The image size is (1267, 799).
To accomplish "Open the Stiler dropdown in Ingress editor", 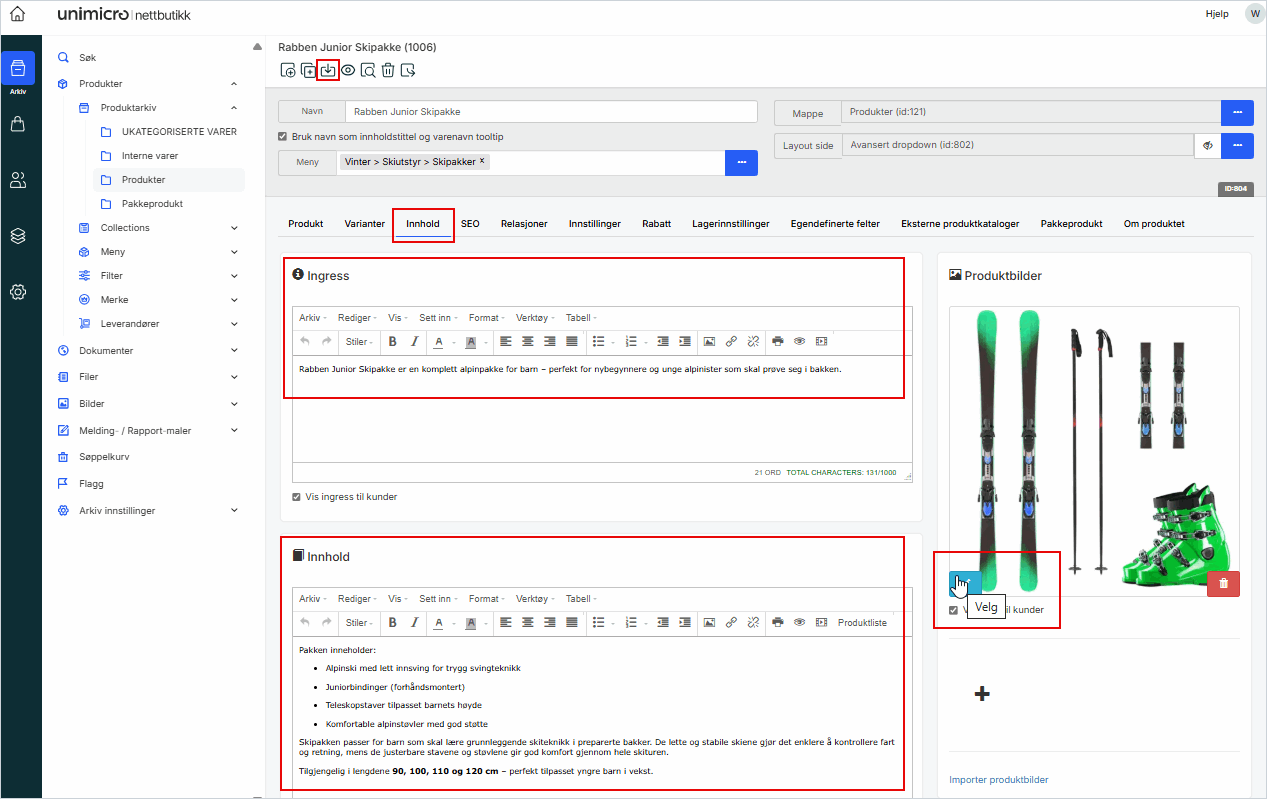I will (x=359, y=342).
